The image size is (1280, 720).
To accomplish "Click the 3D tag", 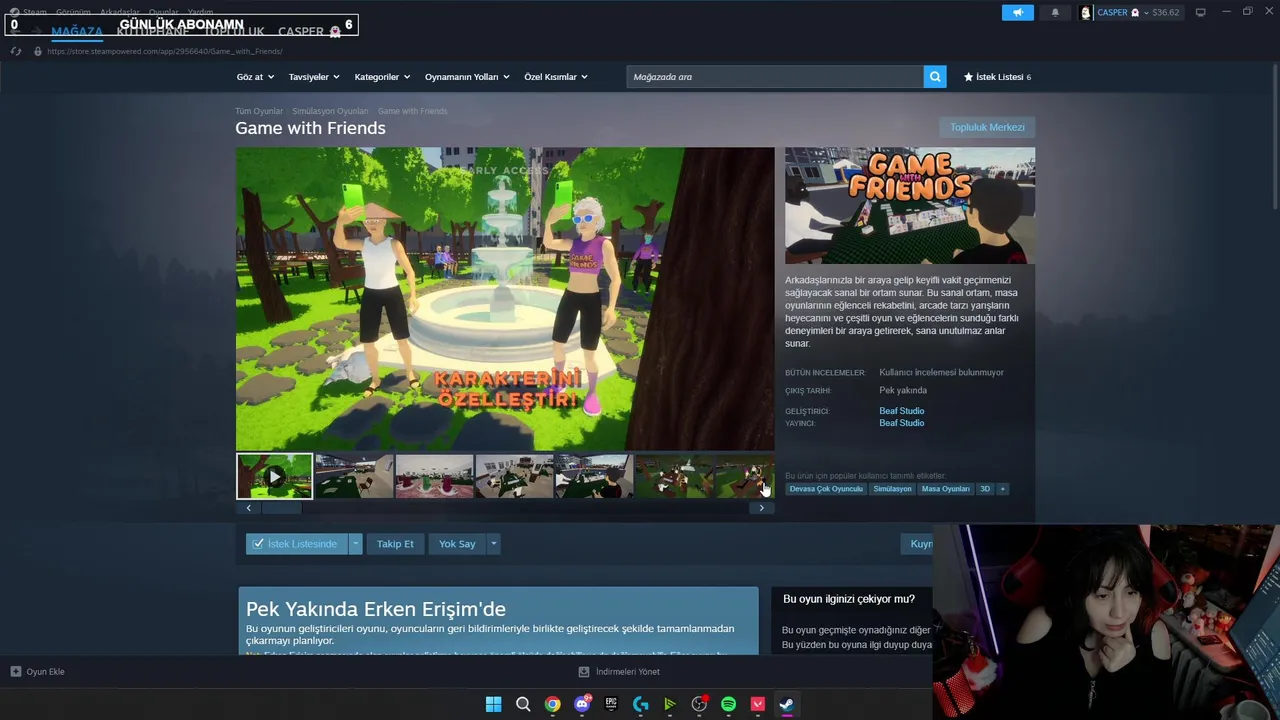I will click(985, 489).
